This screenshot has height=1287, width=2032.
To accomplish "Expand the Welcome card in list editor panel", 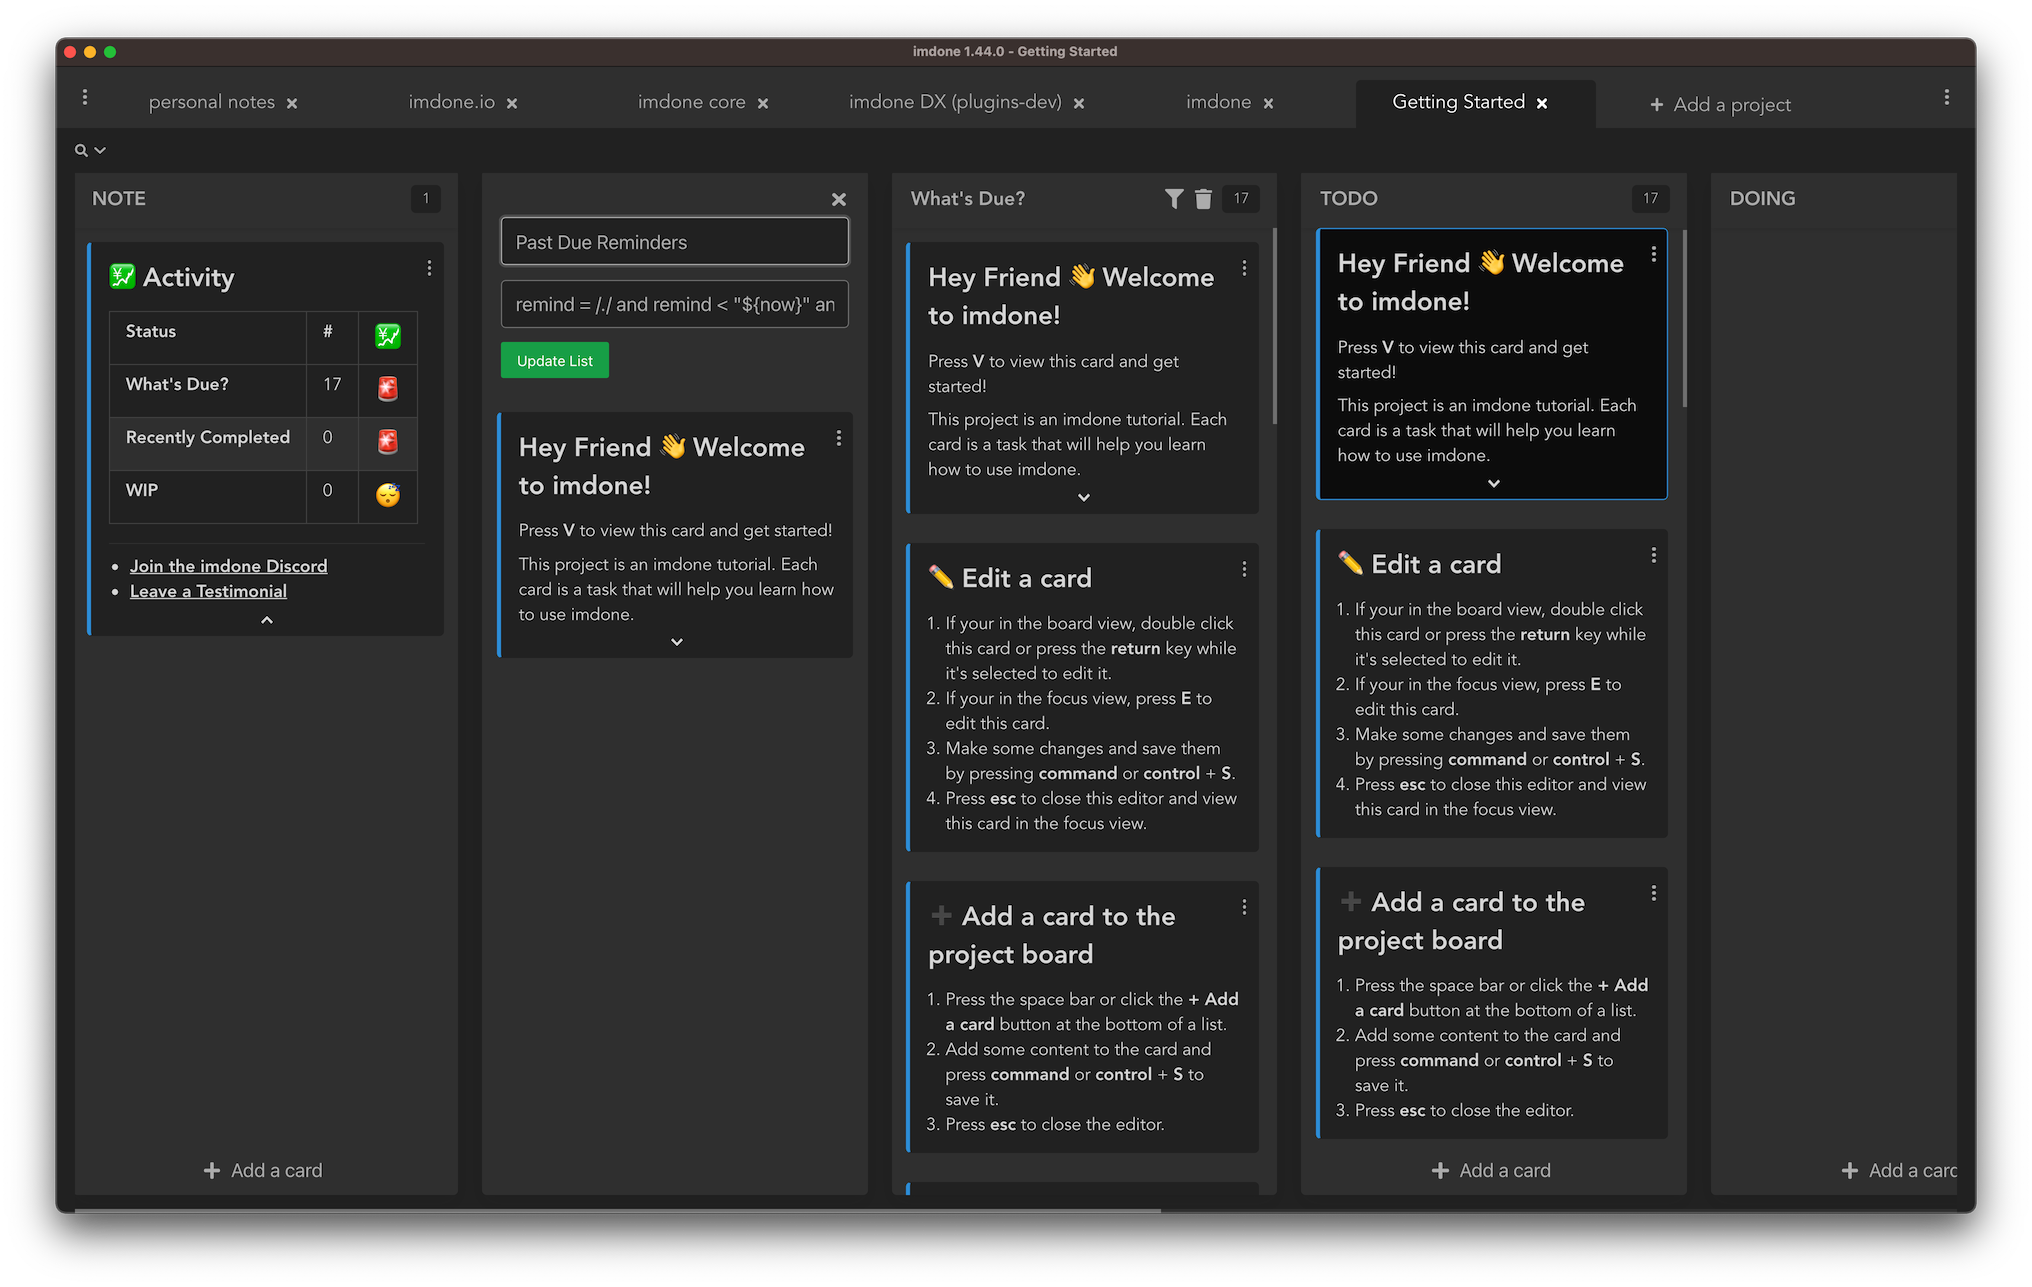I will click(677, 642).
